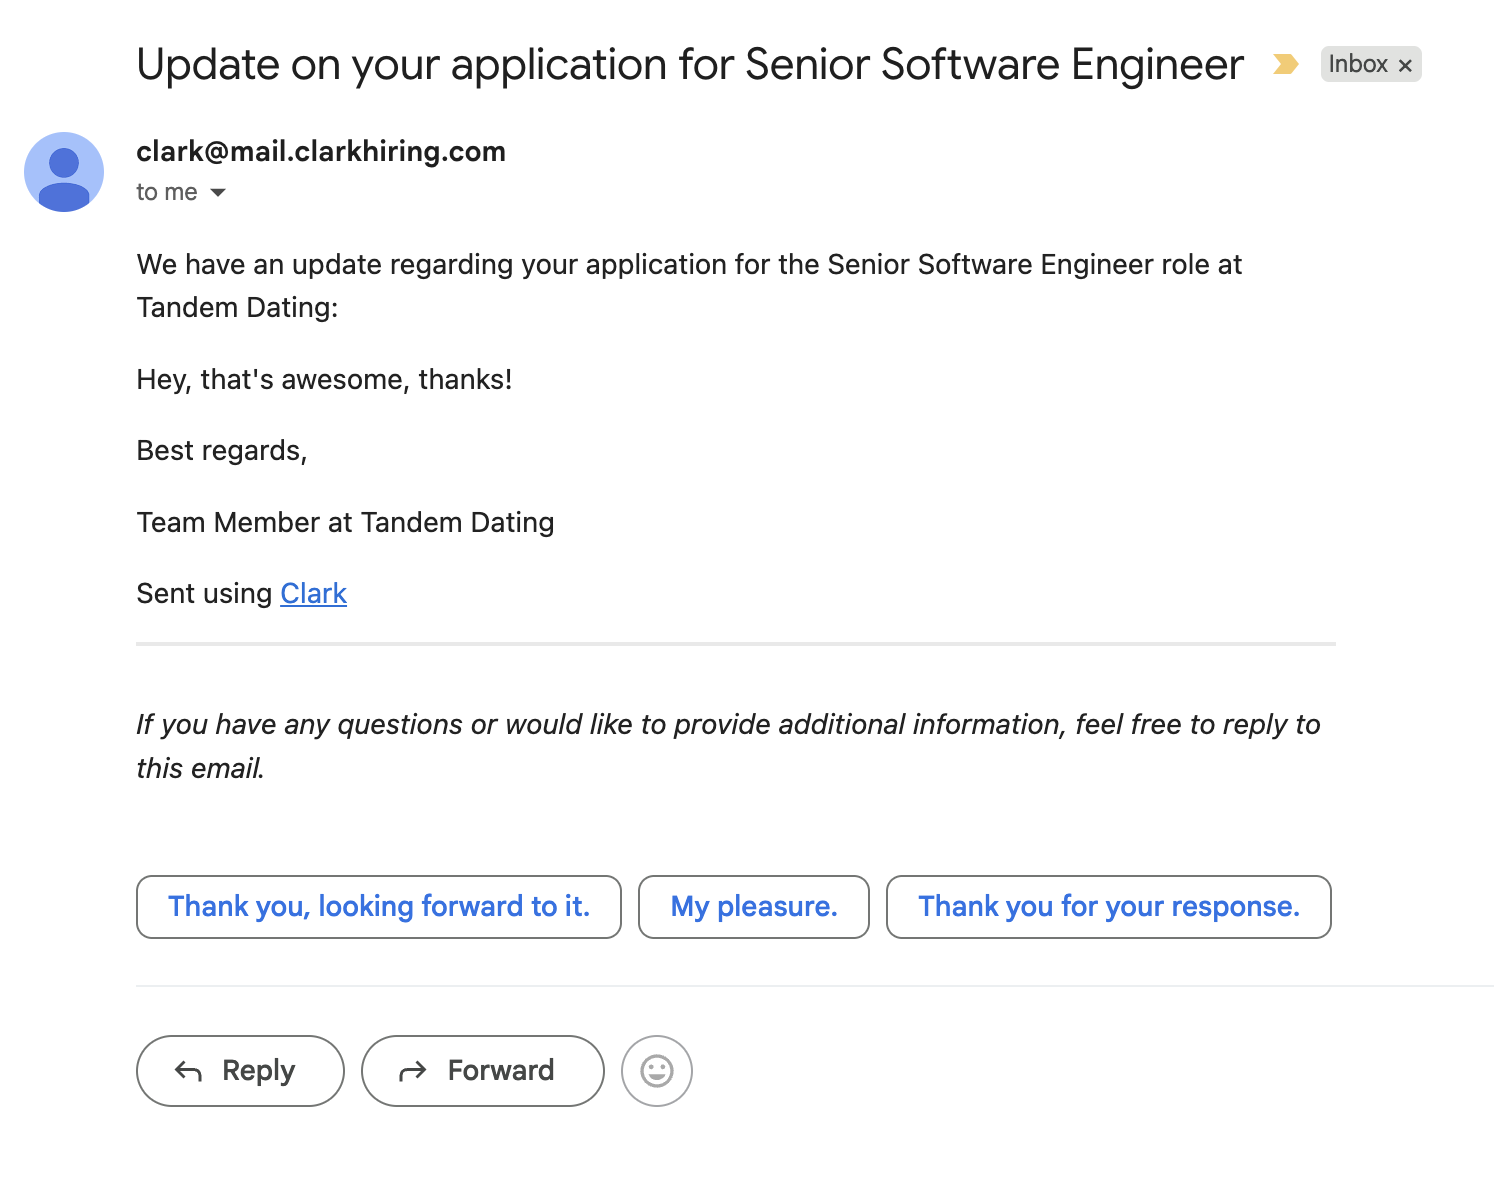Choose smart reply "Thank you, looking forward to it."
1494x1184 pixels.
tap(379, 907)
